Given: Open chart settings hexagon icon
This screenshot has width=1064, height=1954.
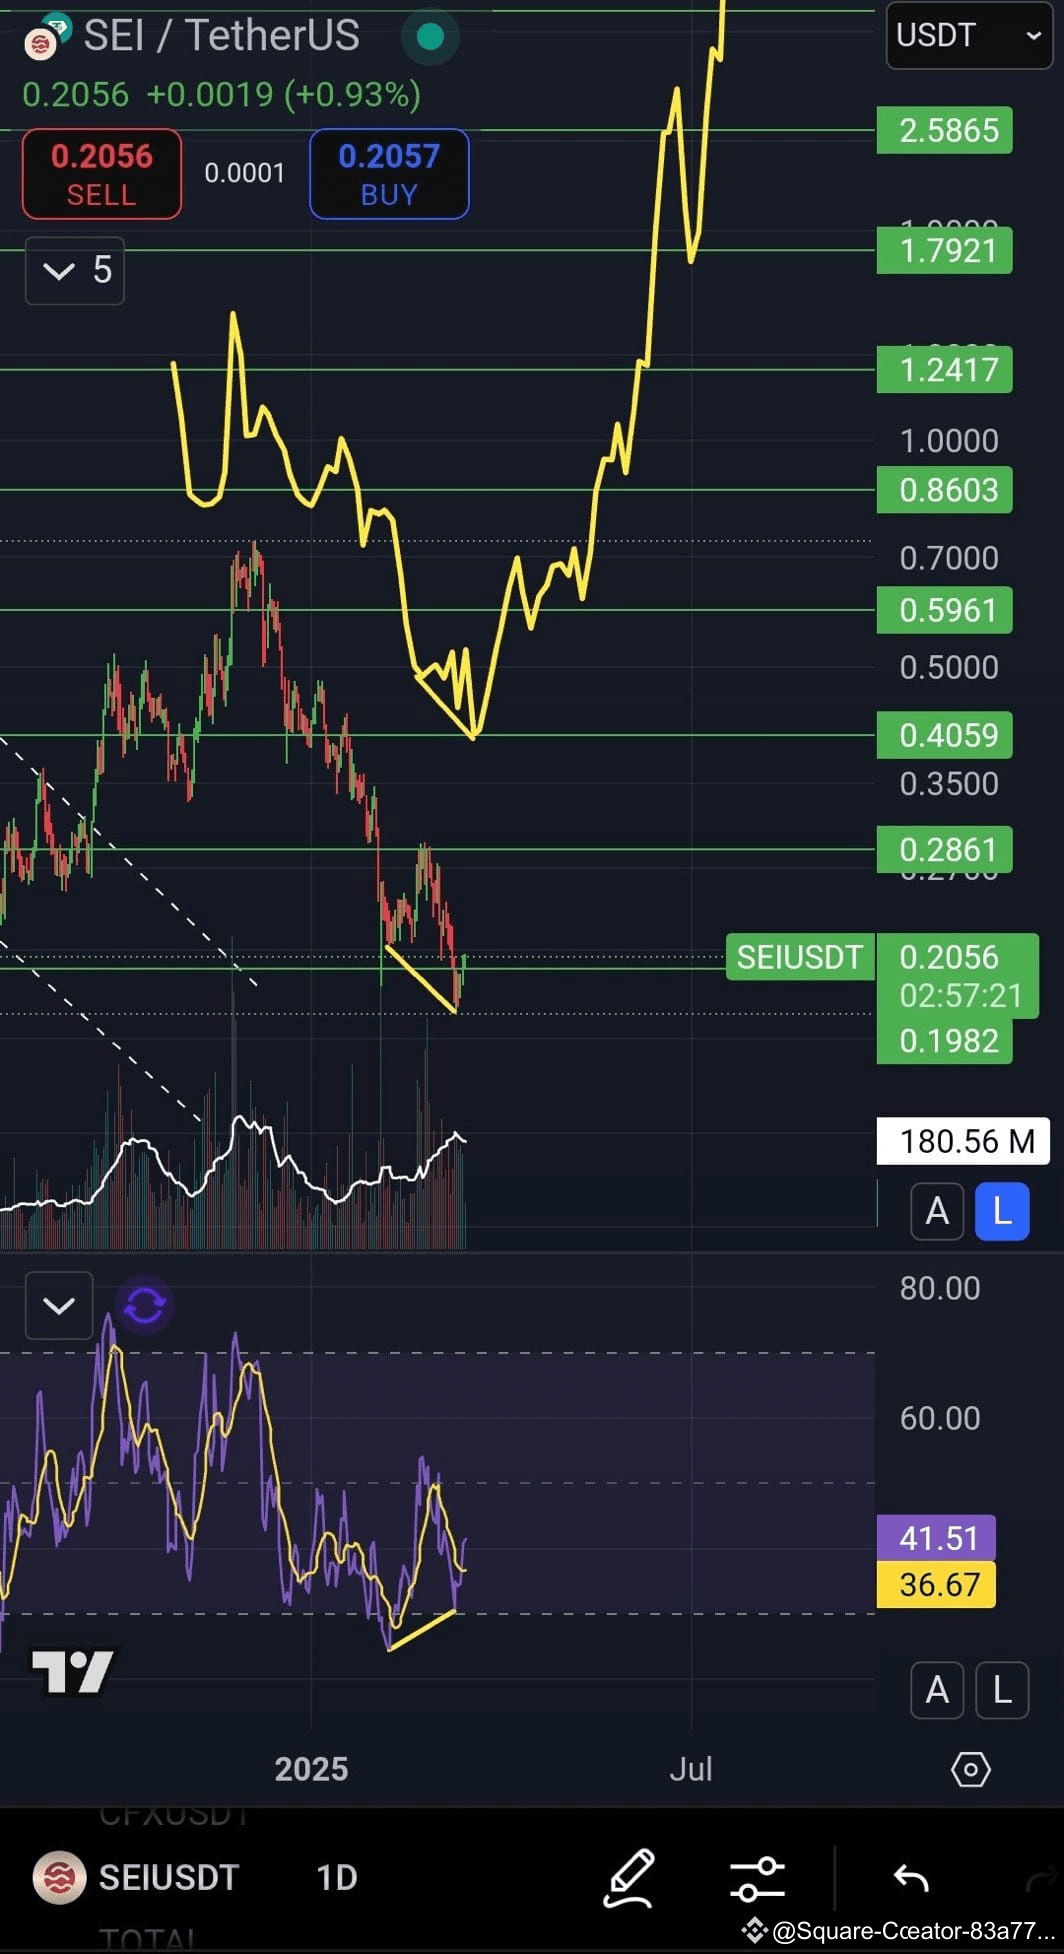Looking at the screenshot, I should (970, 1769).
